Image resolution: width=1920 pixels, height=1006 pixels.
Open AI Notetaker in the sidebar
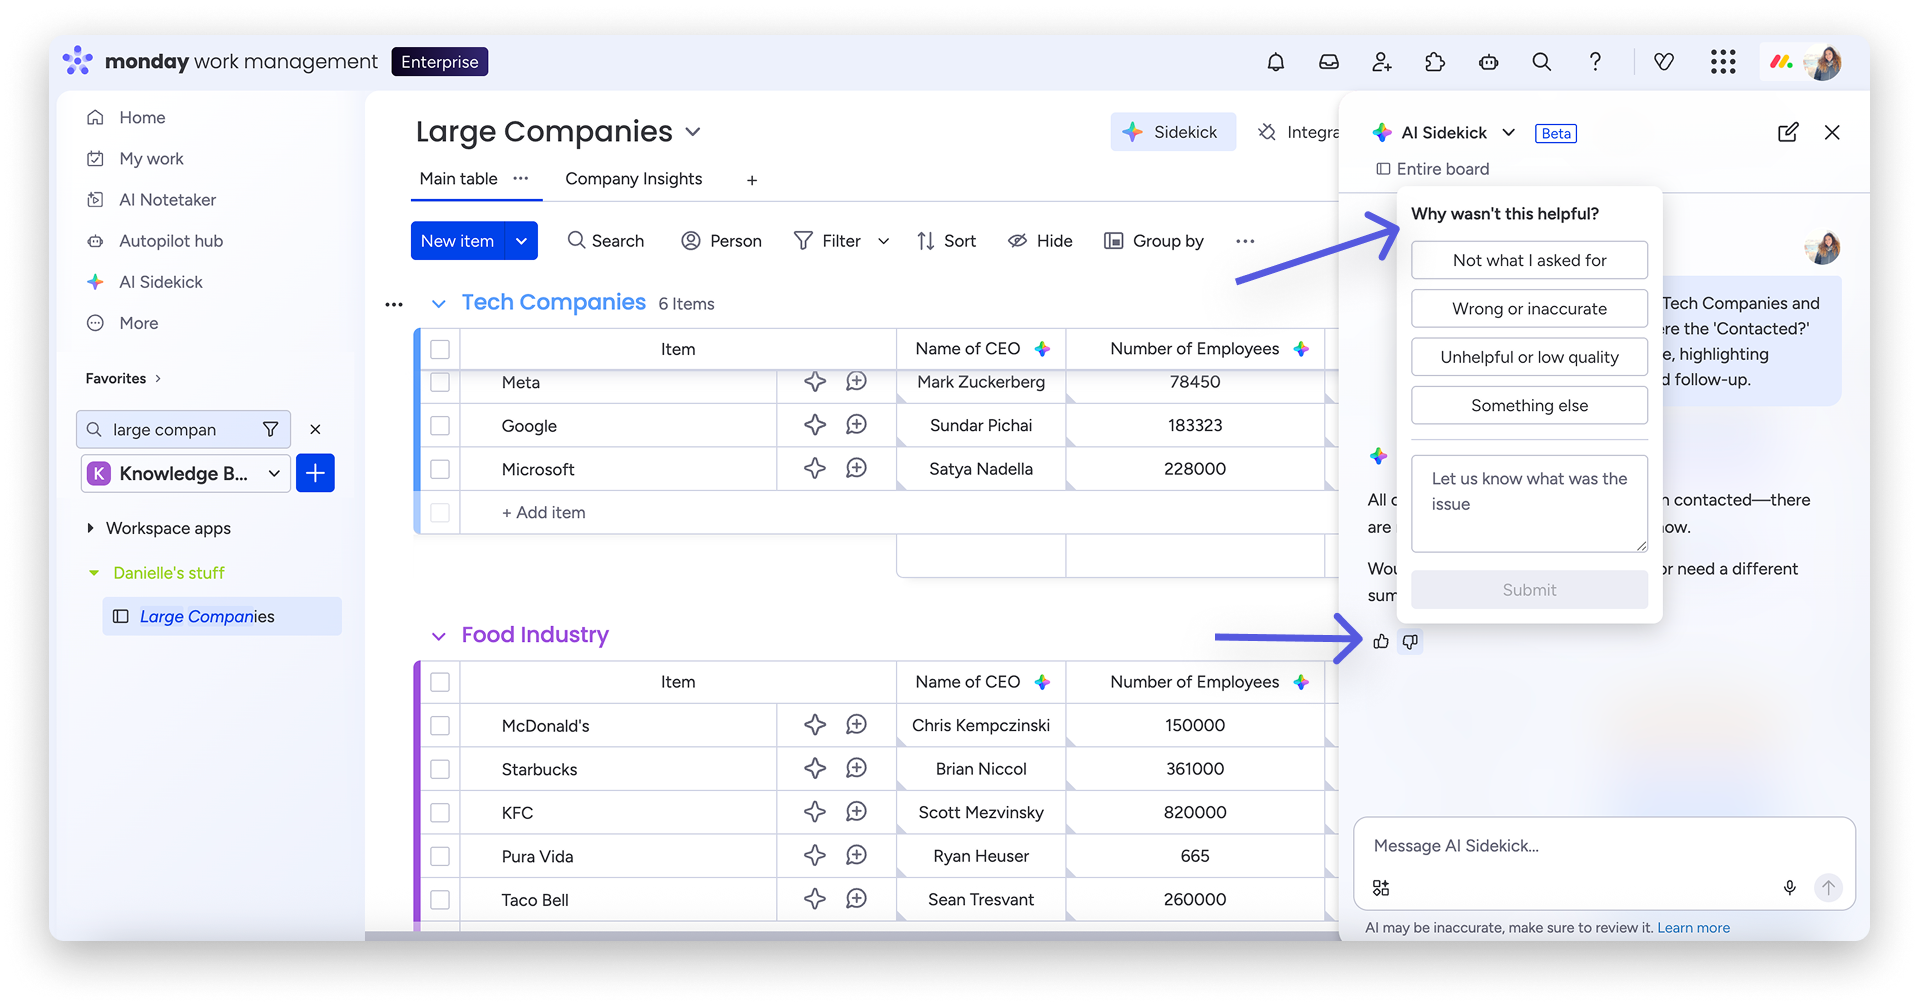167,199
